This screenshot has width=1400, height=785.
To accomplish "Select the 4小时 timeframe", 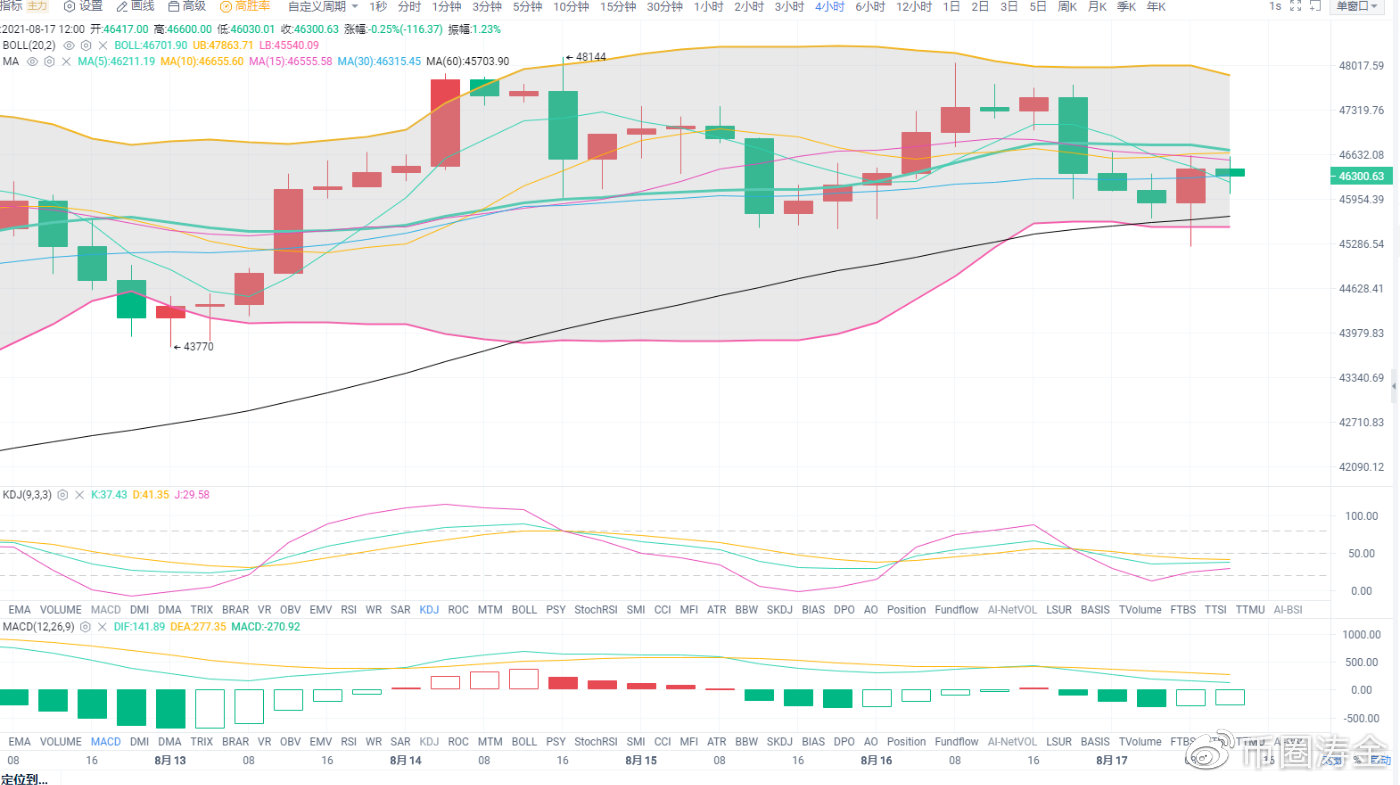I will [830, 6].
